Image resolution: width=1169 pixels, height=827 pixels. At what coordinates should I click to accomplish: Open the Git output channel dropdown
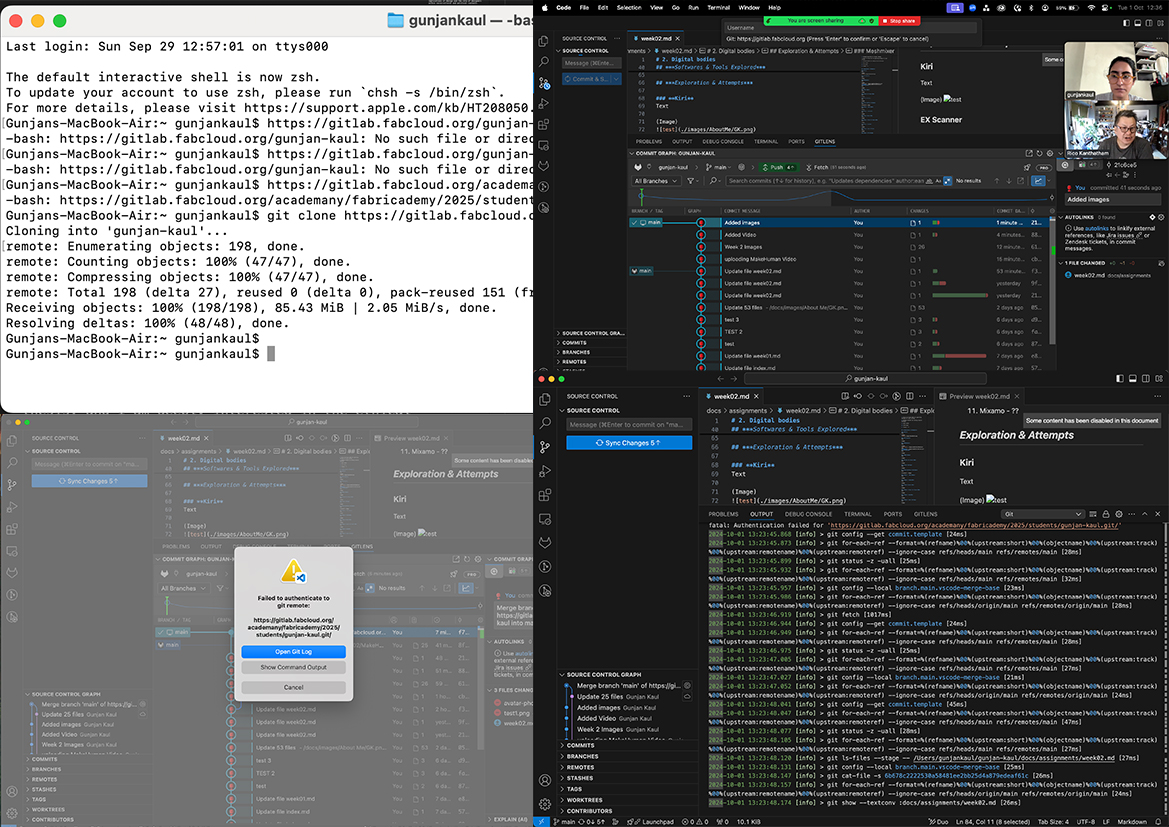1042,514
